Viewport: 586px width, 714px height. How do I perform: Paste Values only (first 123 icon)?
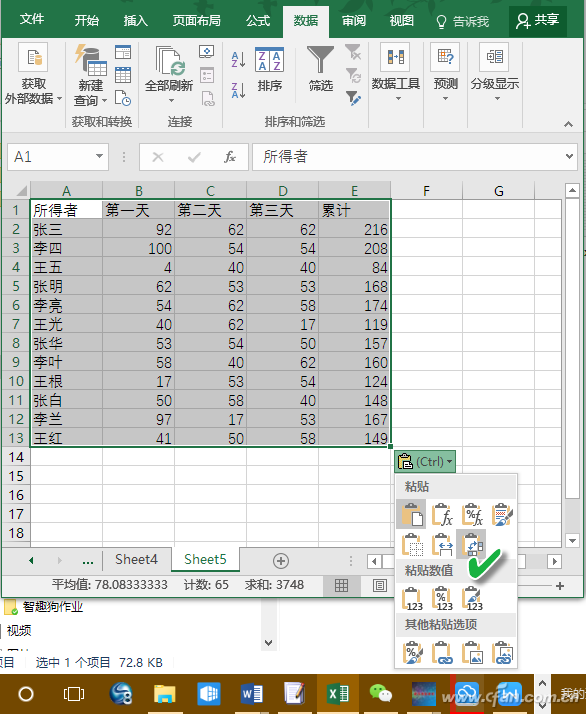pos(412,598)
